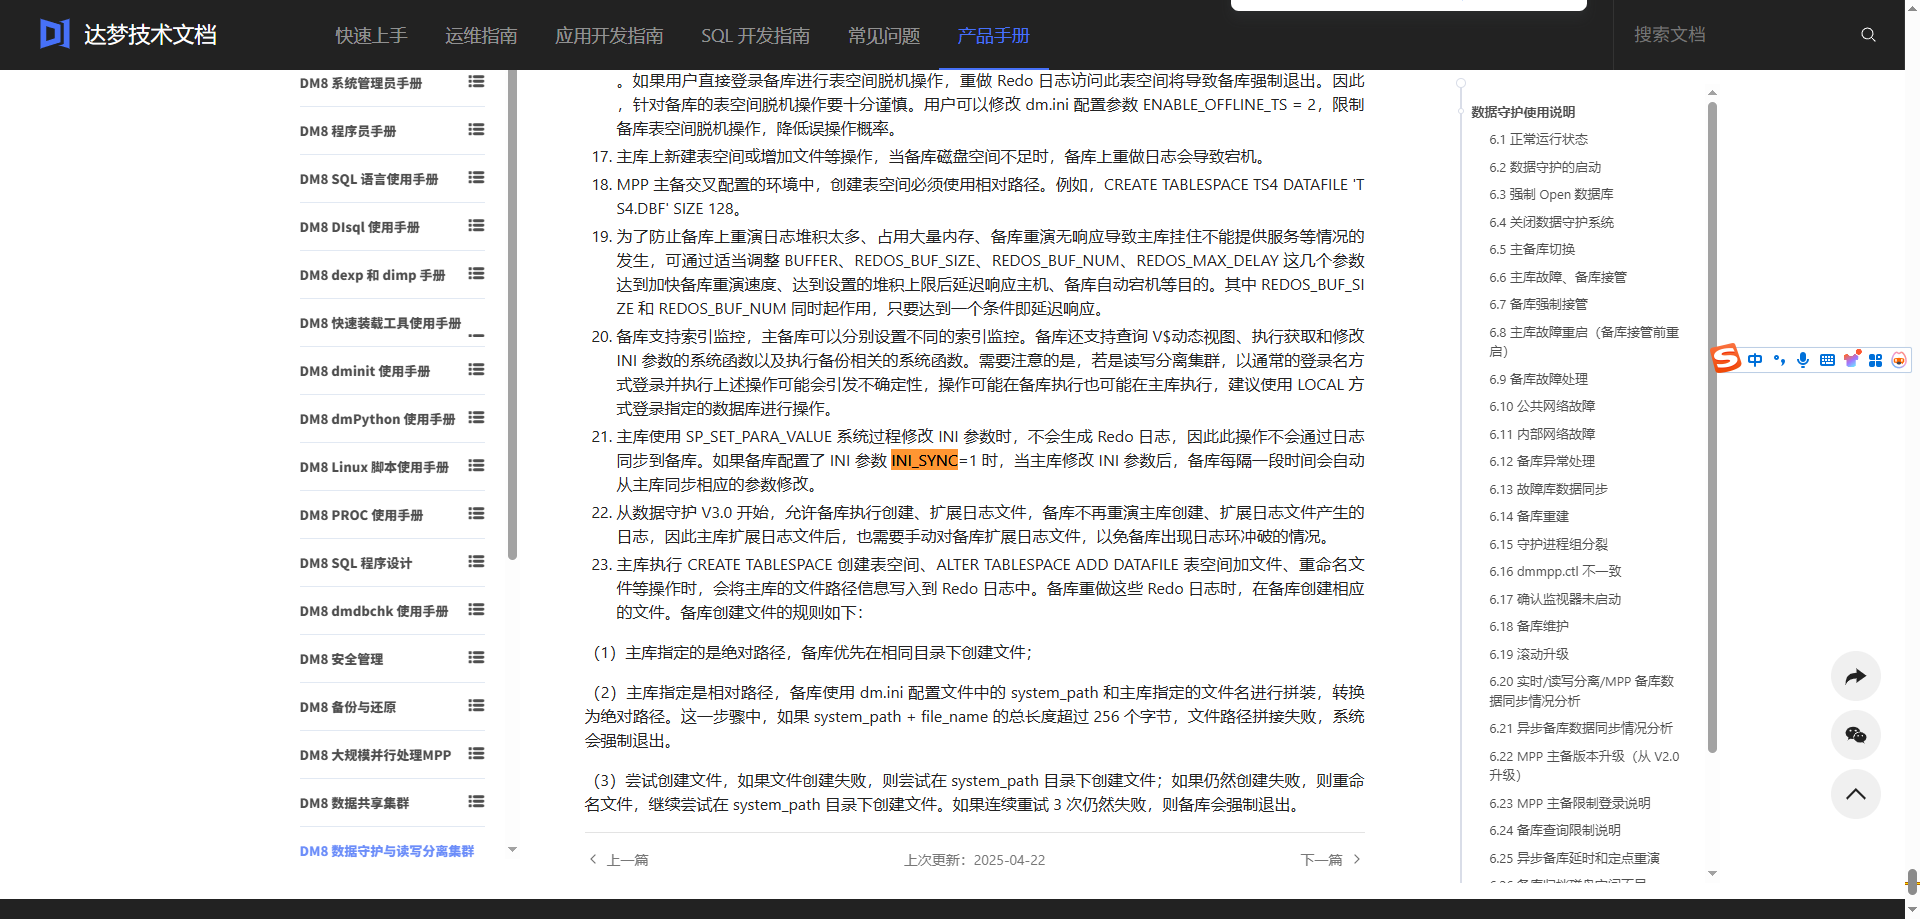Open Sogou toolbox grid icon
The height and width of the screenshot is (919, 1920).
click(1875, 360)
